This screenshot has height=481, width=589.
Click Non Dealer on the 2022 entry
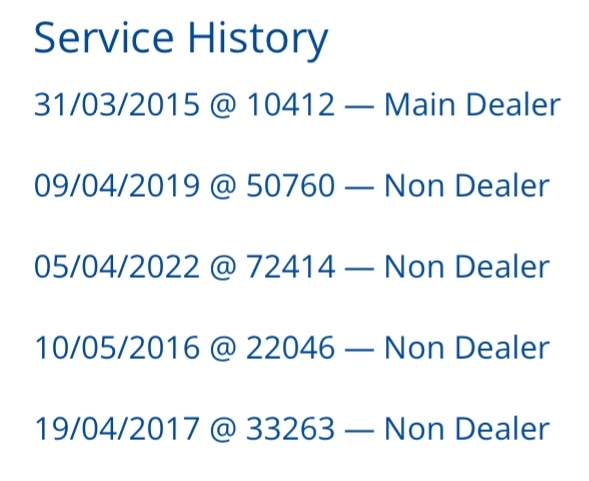click(467, 266)
